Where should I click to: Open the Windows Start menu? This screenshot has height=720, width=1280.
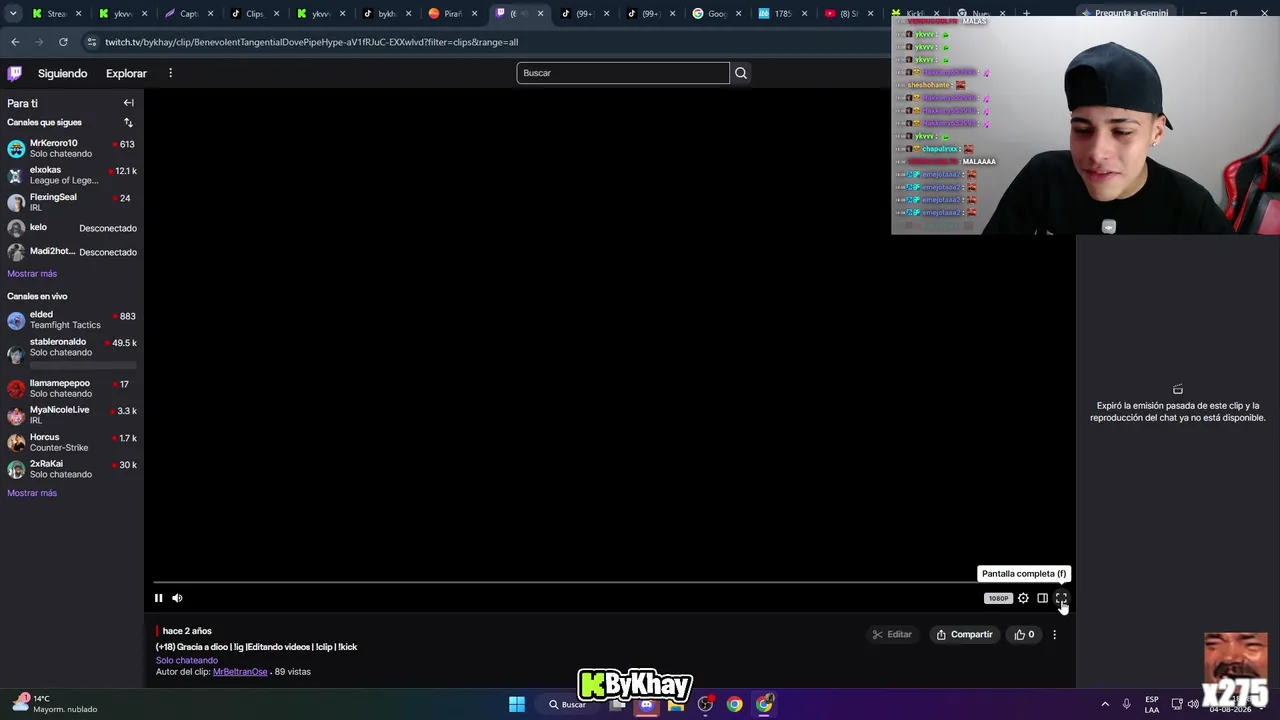(x=517, y=704)
